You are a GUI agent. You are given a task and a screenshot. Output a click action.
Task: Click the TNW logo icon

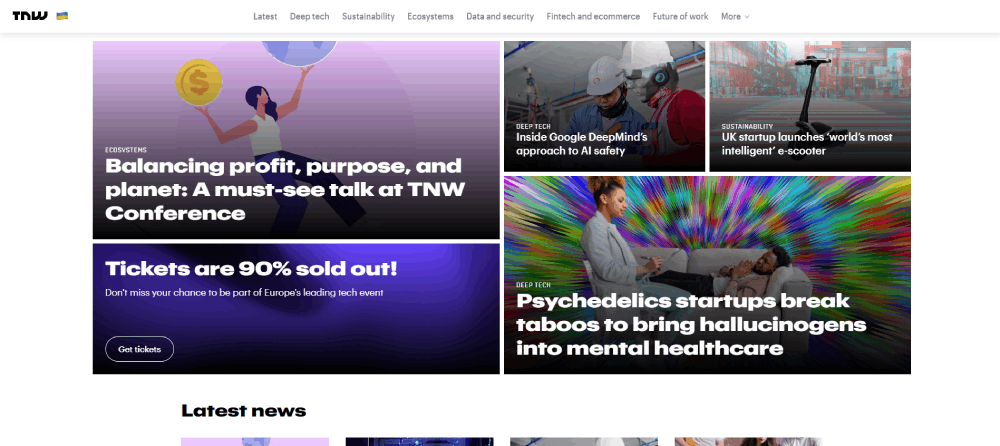click(x=30, y=16)
